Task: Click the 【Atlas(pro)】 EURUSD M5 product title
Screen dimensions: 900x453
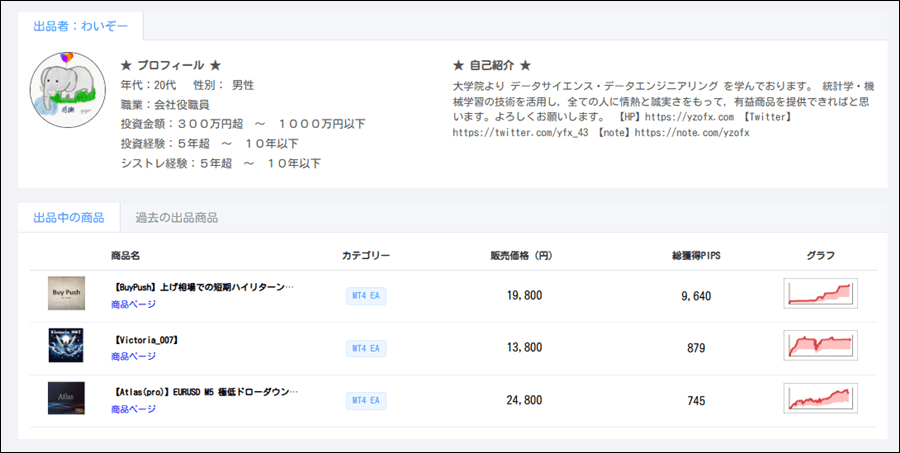Action: pos(205,391)
